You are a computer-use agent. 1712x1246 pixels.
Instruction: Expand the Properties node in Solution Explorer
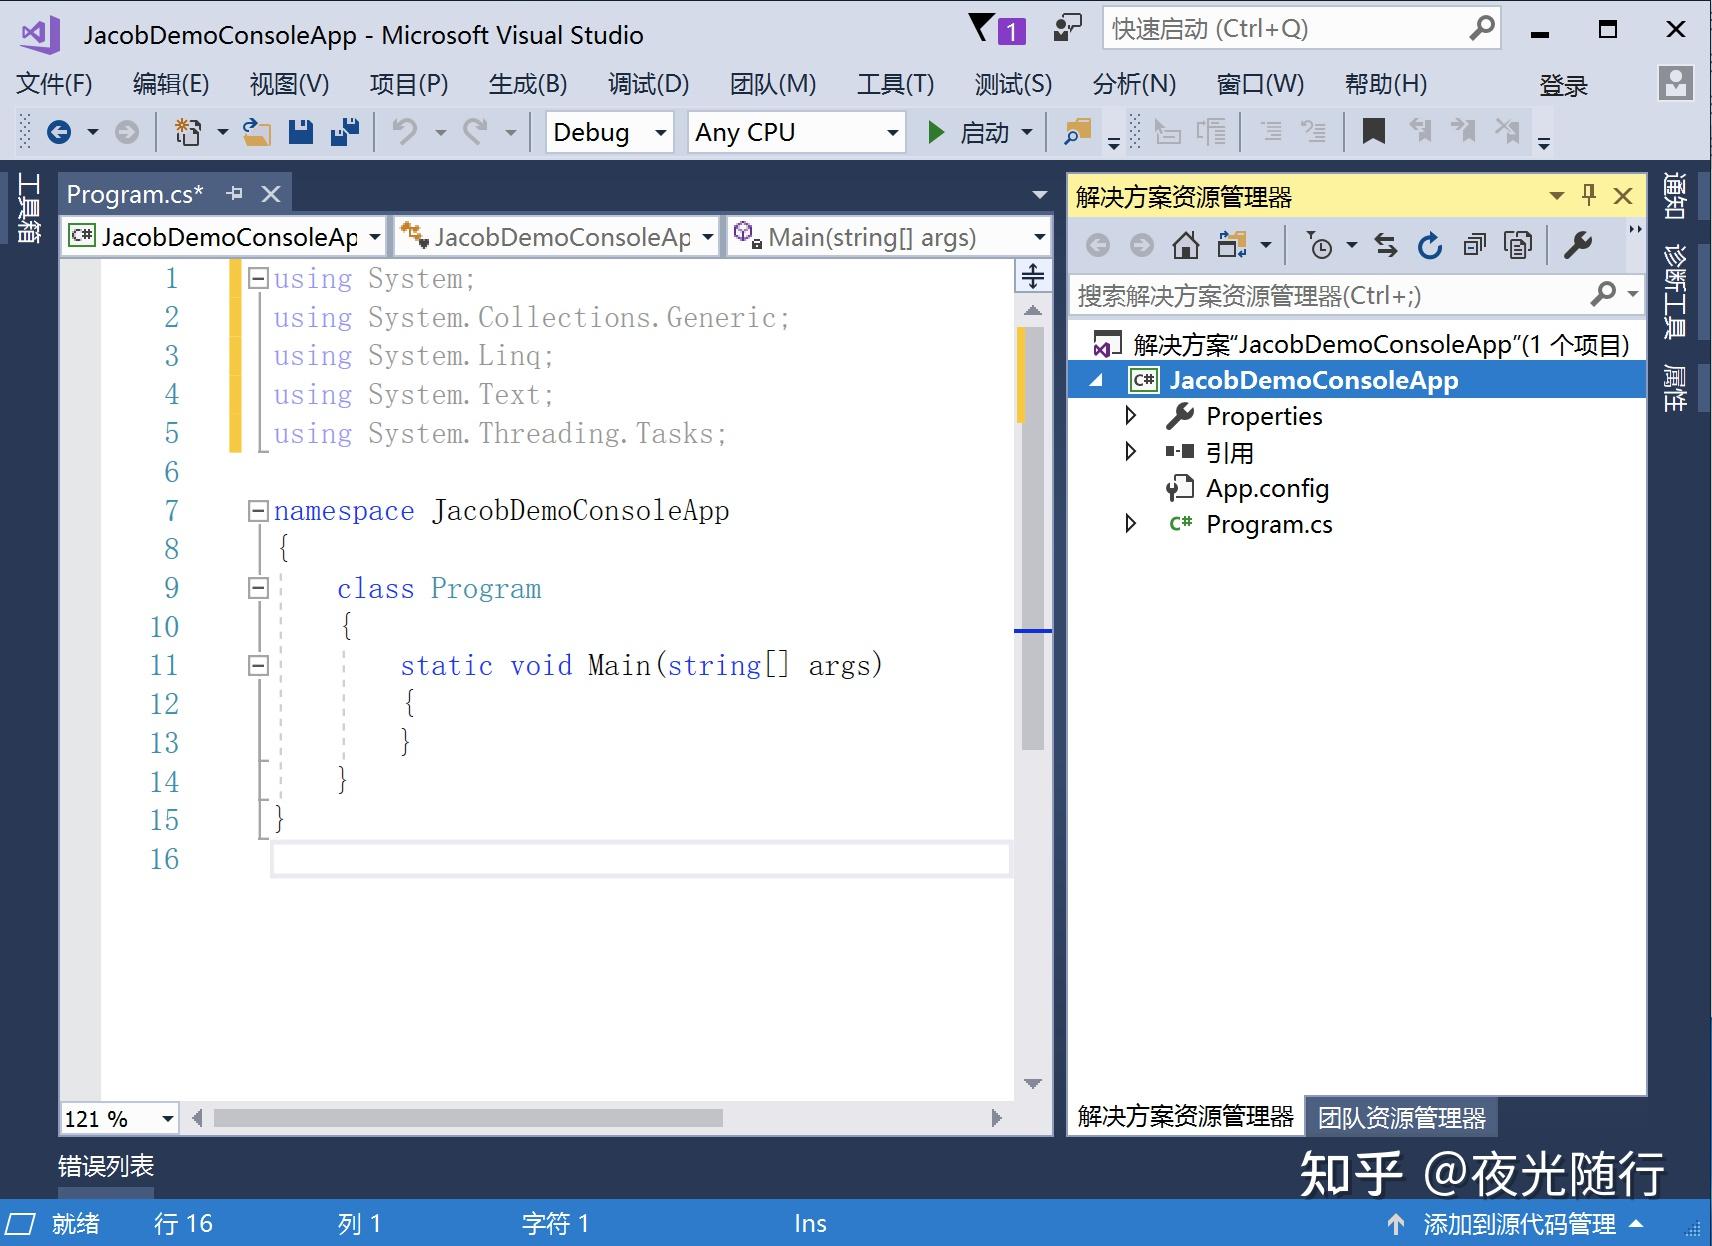(x=1130, y=415)
